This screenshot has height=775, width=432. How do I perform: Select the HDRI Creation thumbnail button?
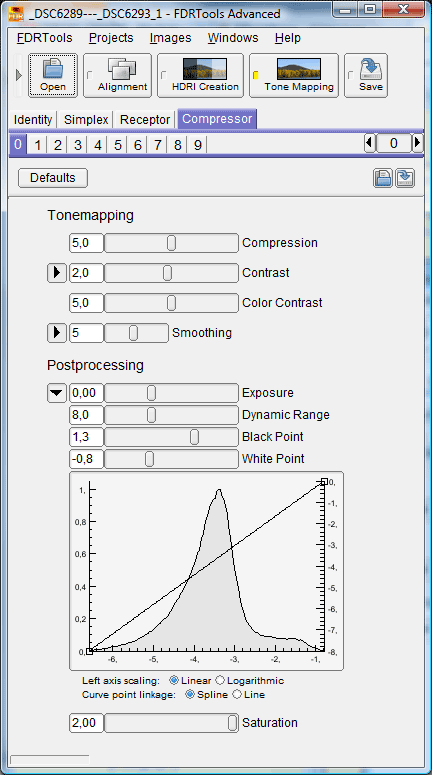200,75
